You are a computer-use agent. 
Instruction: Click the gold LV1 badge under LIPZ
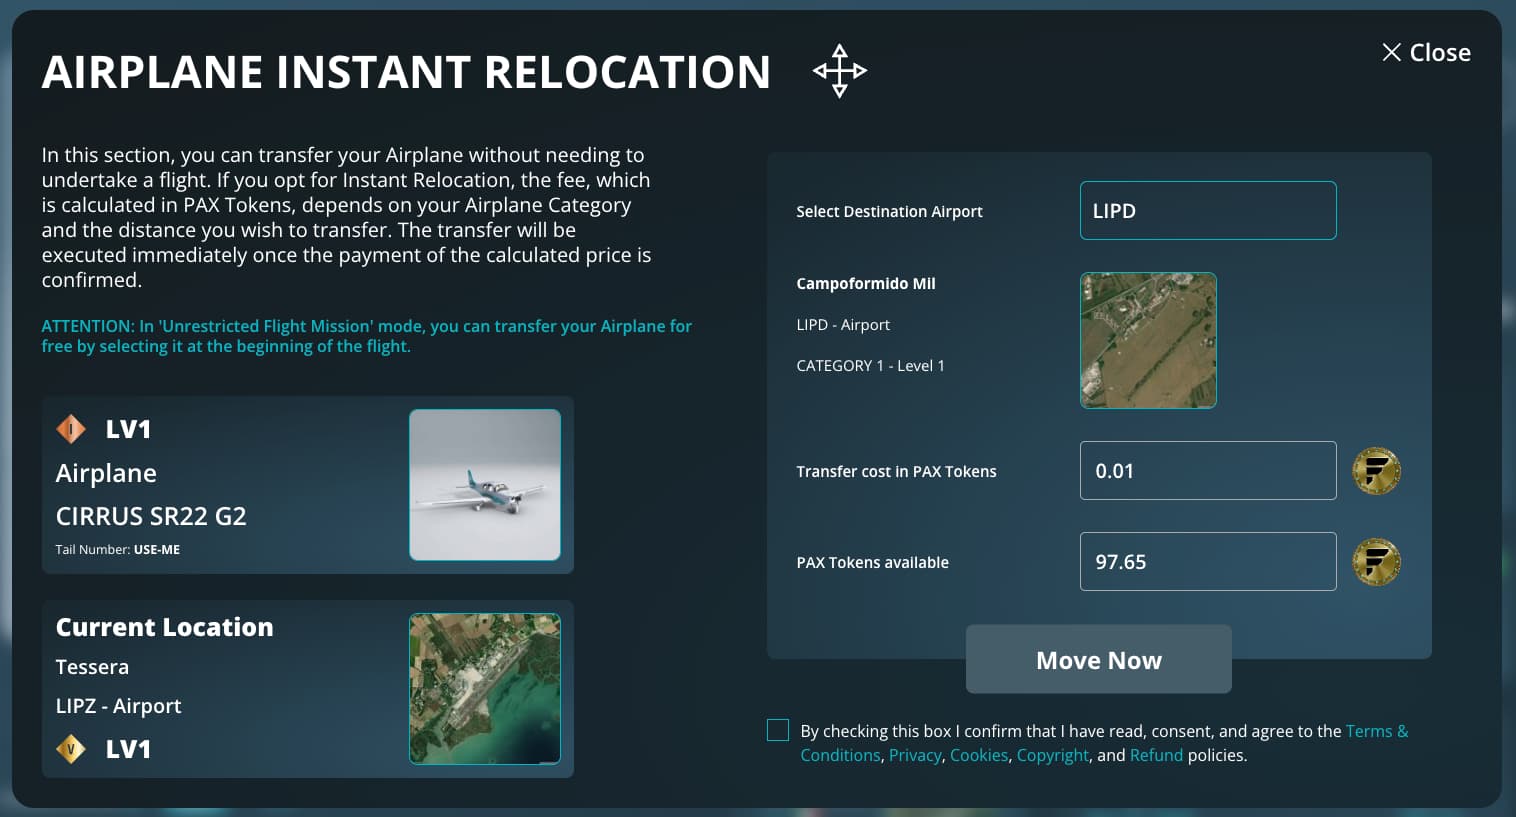[71, 749]
